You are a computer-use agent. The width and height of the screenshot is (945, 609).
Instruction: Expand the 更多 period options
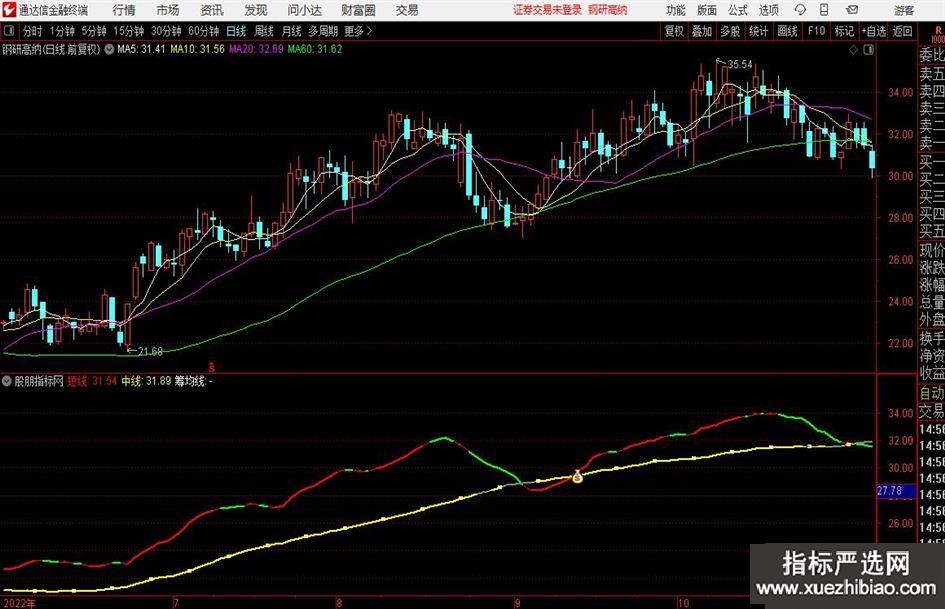coord(358,31)
